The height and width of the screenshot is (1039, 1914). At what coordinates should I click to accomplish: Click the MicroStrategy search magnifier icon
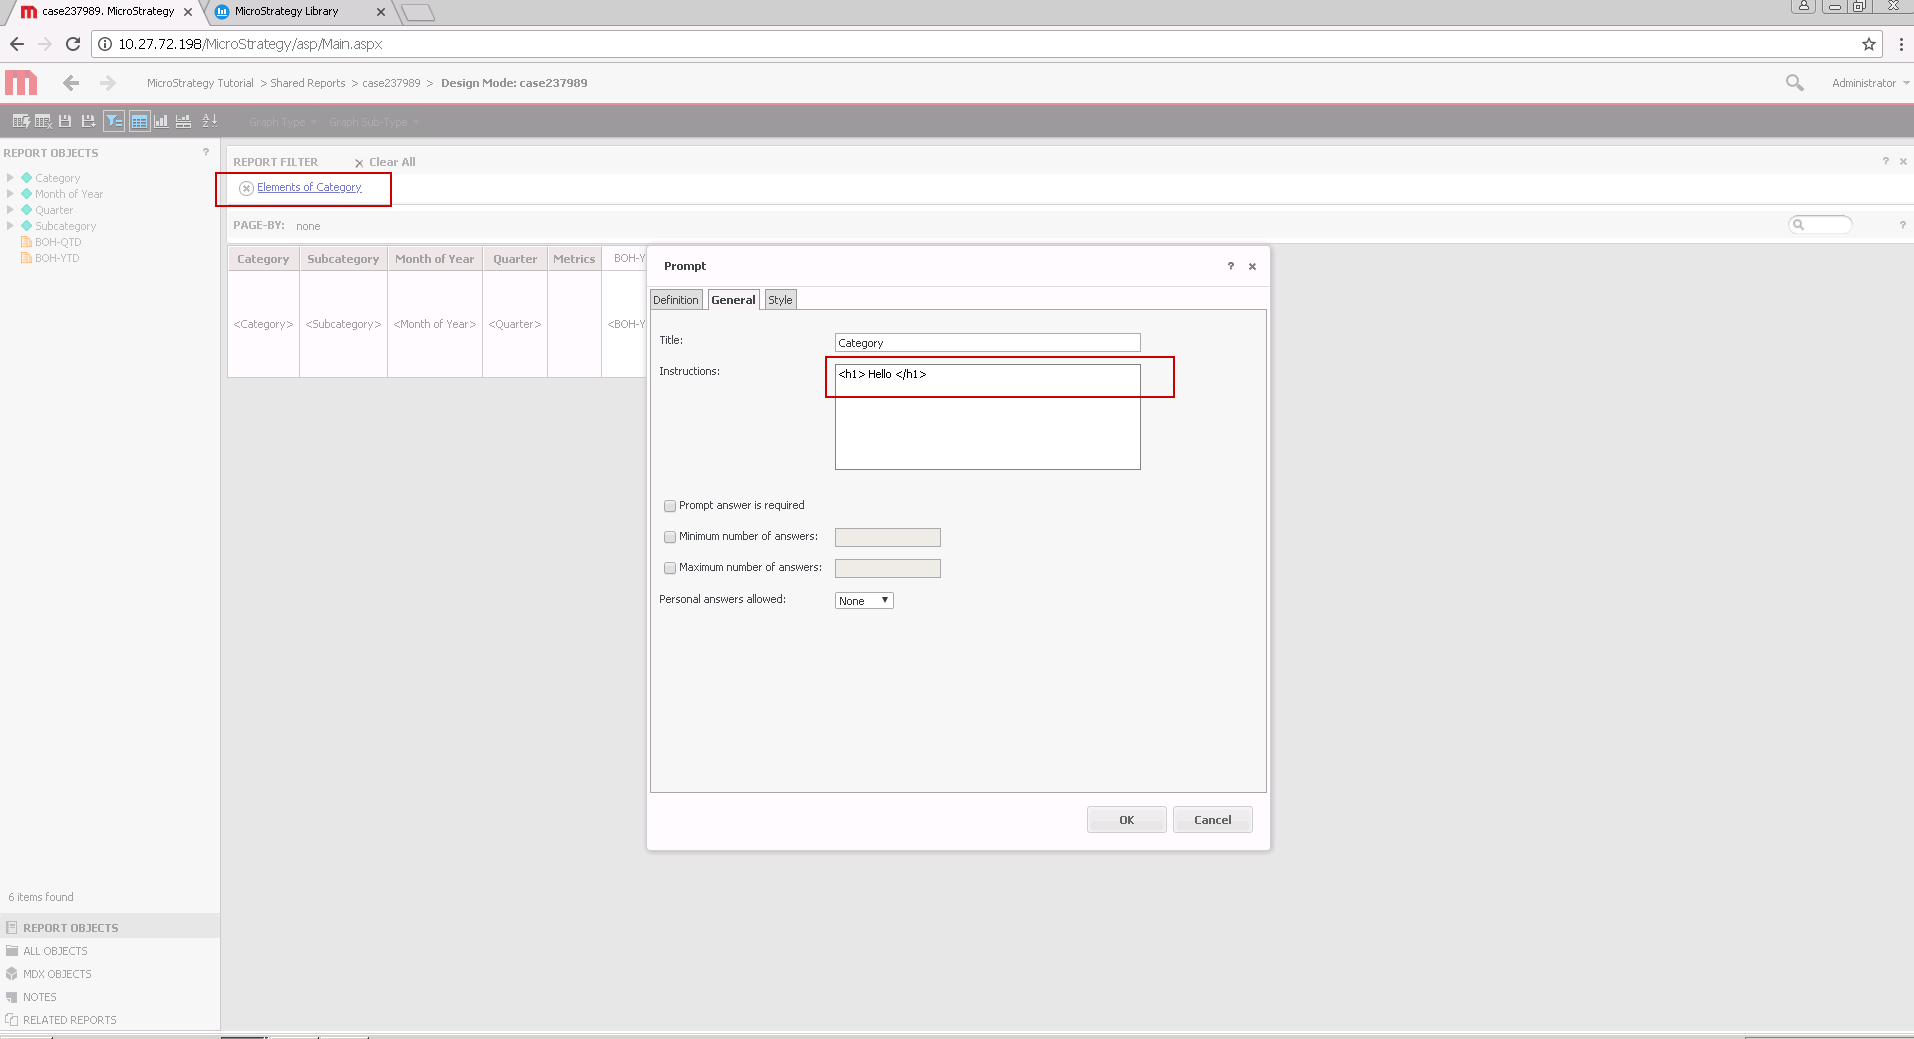[x=1795, y=83]
